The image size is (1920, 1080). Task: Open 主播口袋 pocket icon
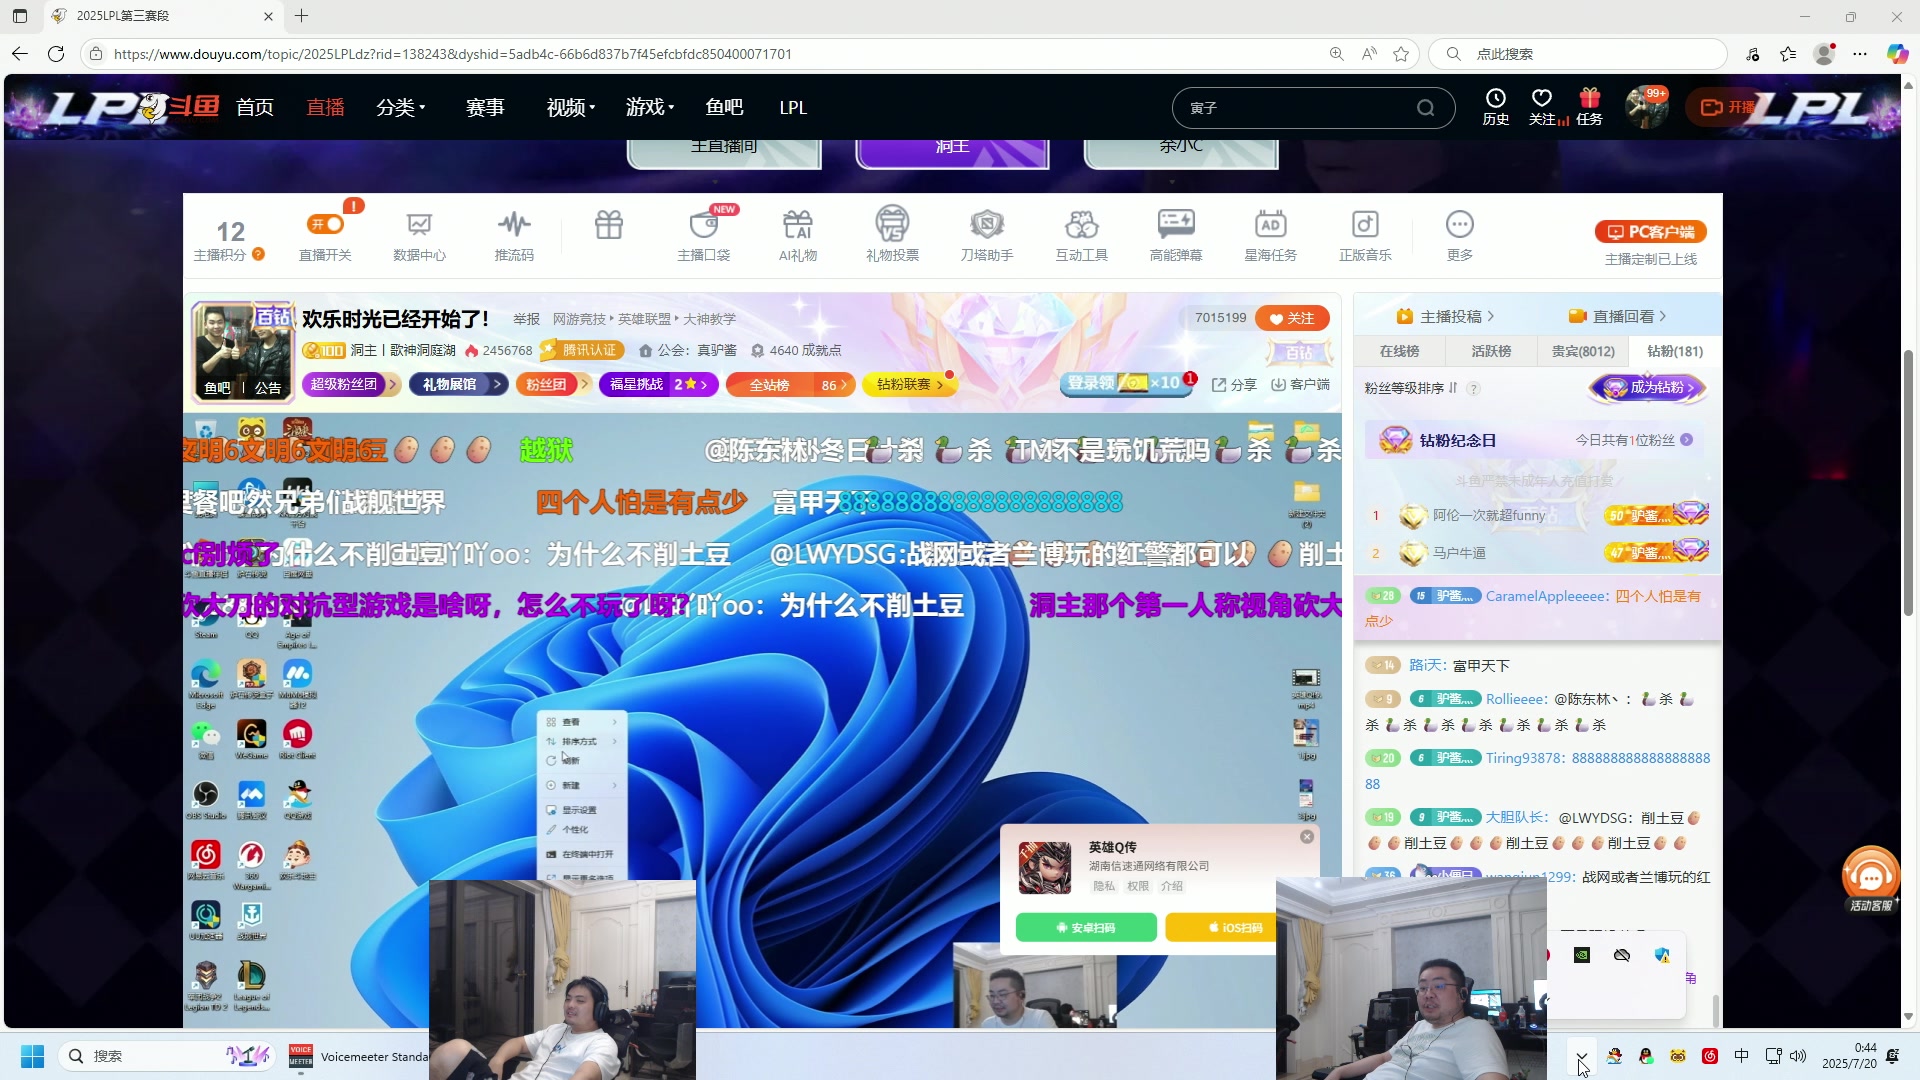[704, 224]
